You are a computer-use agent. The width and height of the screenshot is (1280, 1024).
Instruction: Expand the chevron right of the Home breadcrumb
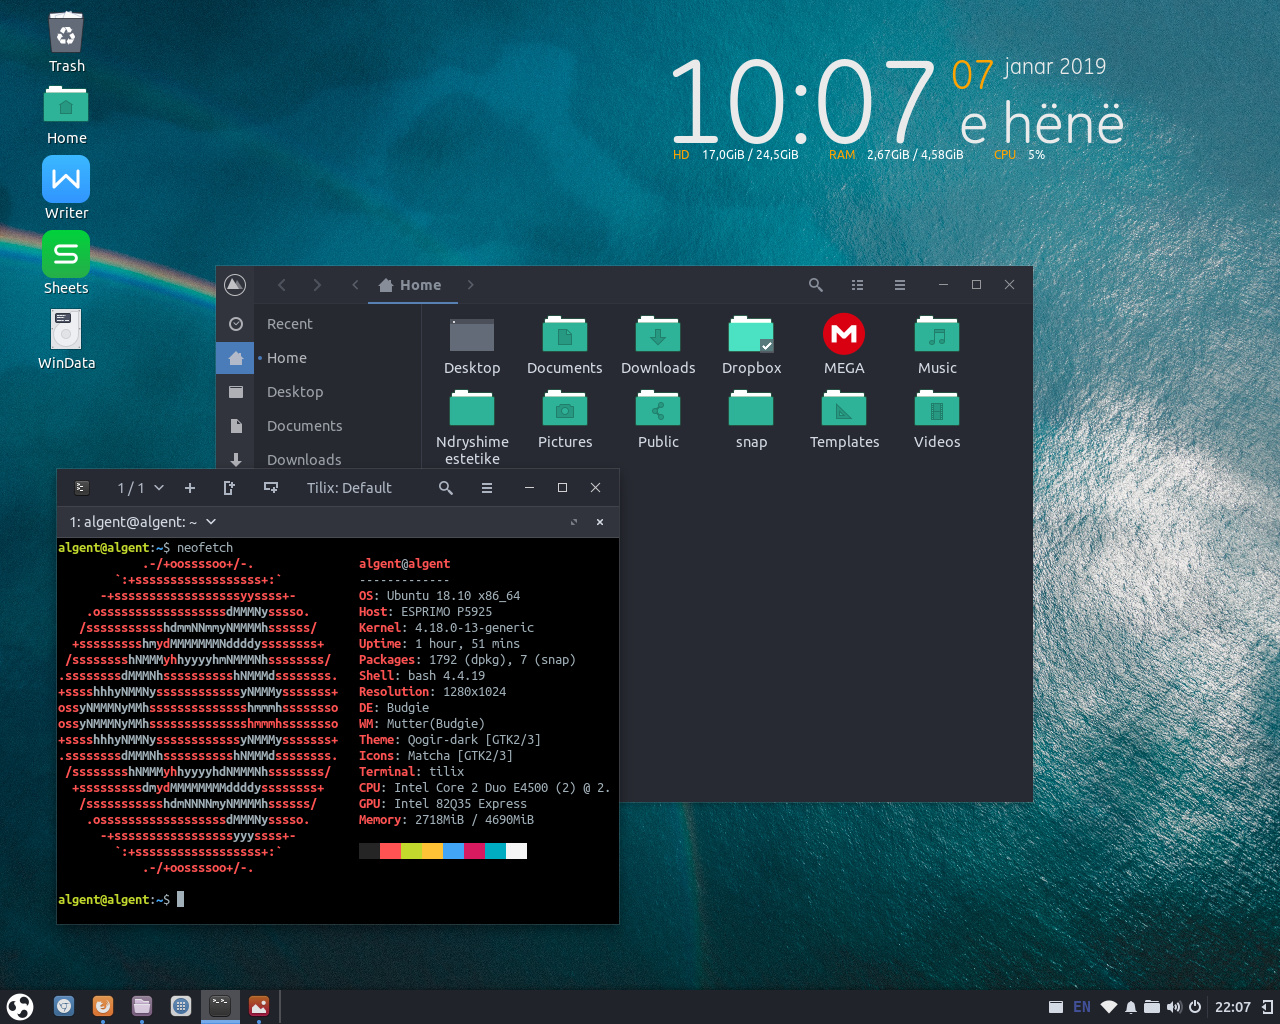pyautogui.click(x=470, y=284)
